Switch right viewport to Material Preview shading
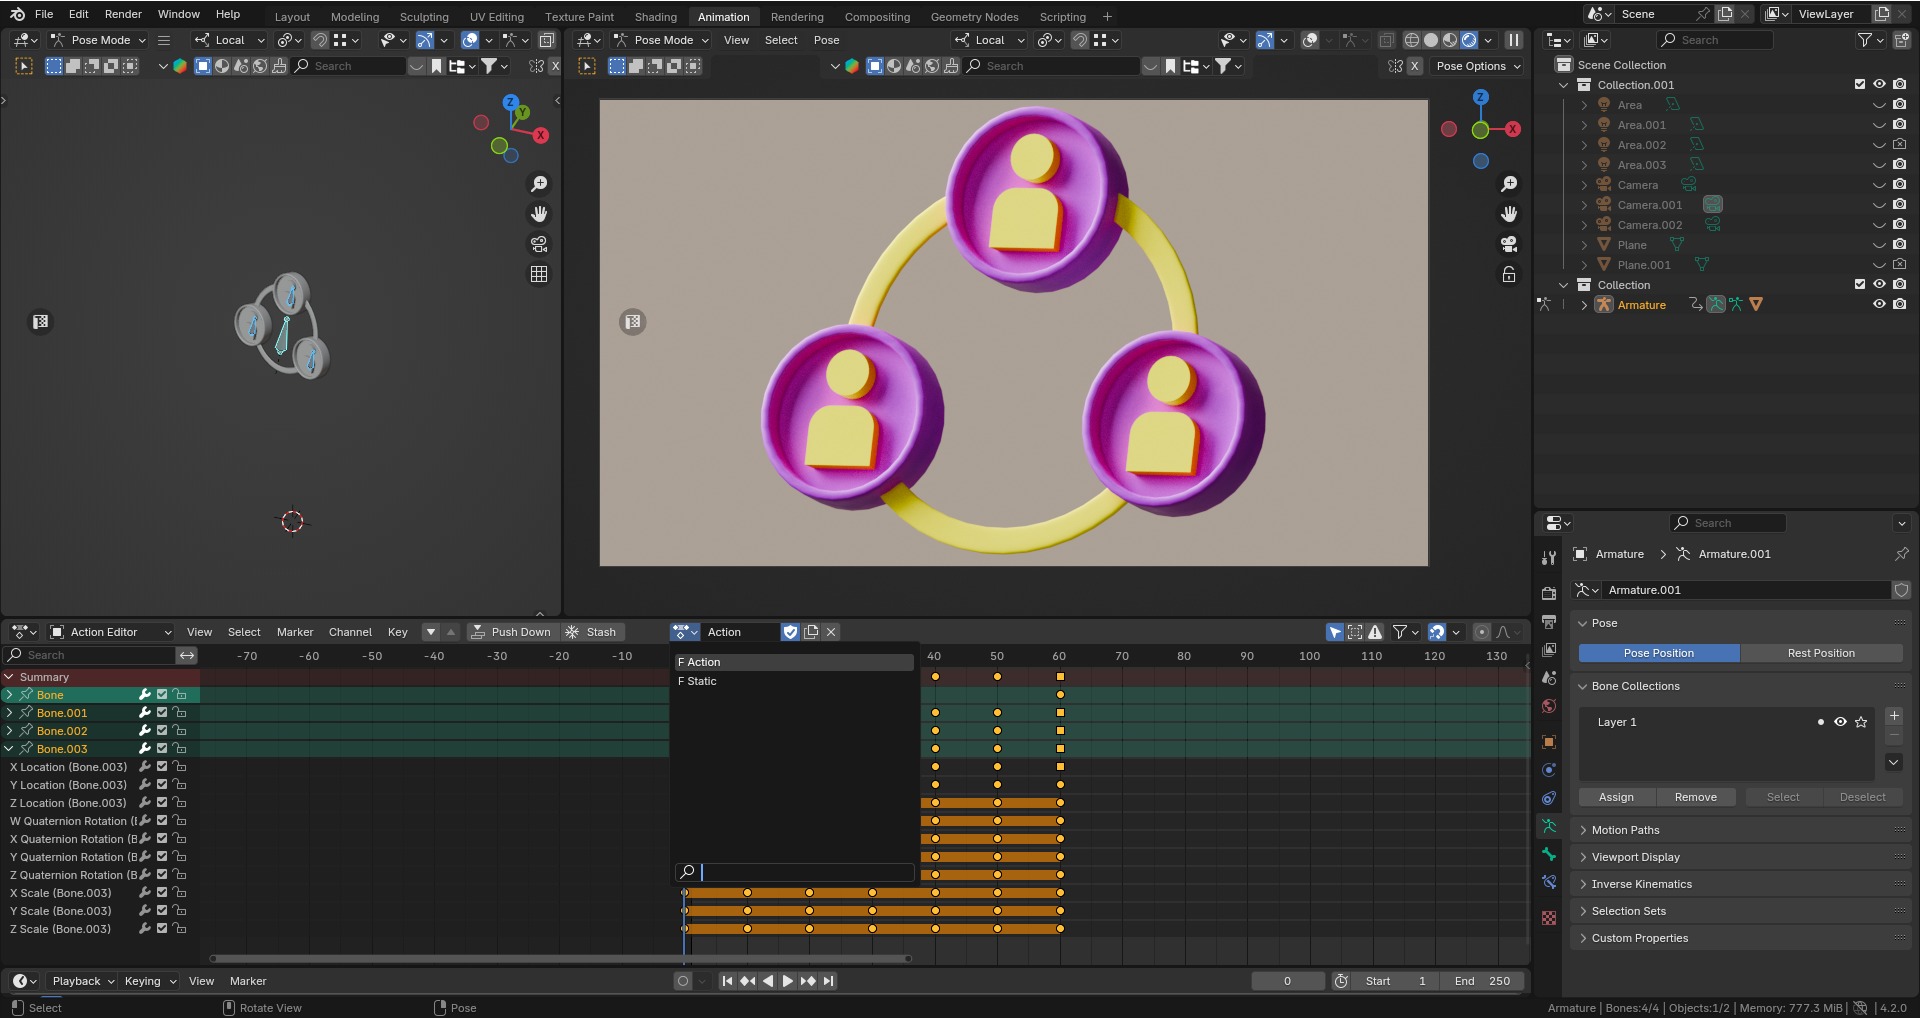The height and width of the screenshot is (1018, 1920). [x=1450, y=40]
